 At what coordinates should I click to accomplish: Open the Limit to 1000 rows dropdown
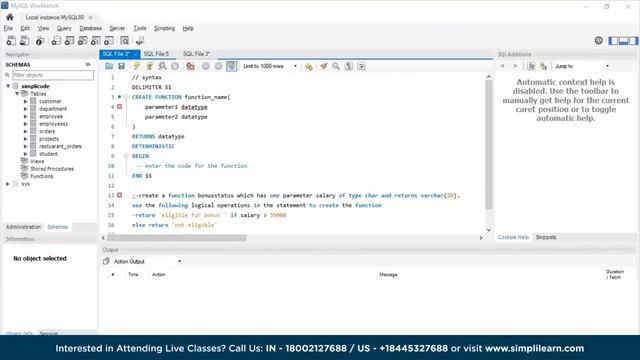pyautogui.click(x=269, y=66)
